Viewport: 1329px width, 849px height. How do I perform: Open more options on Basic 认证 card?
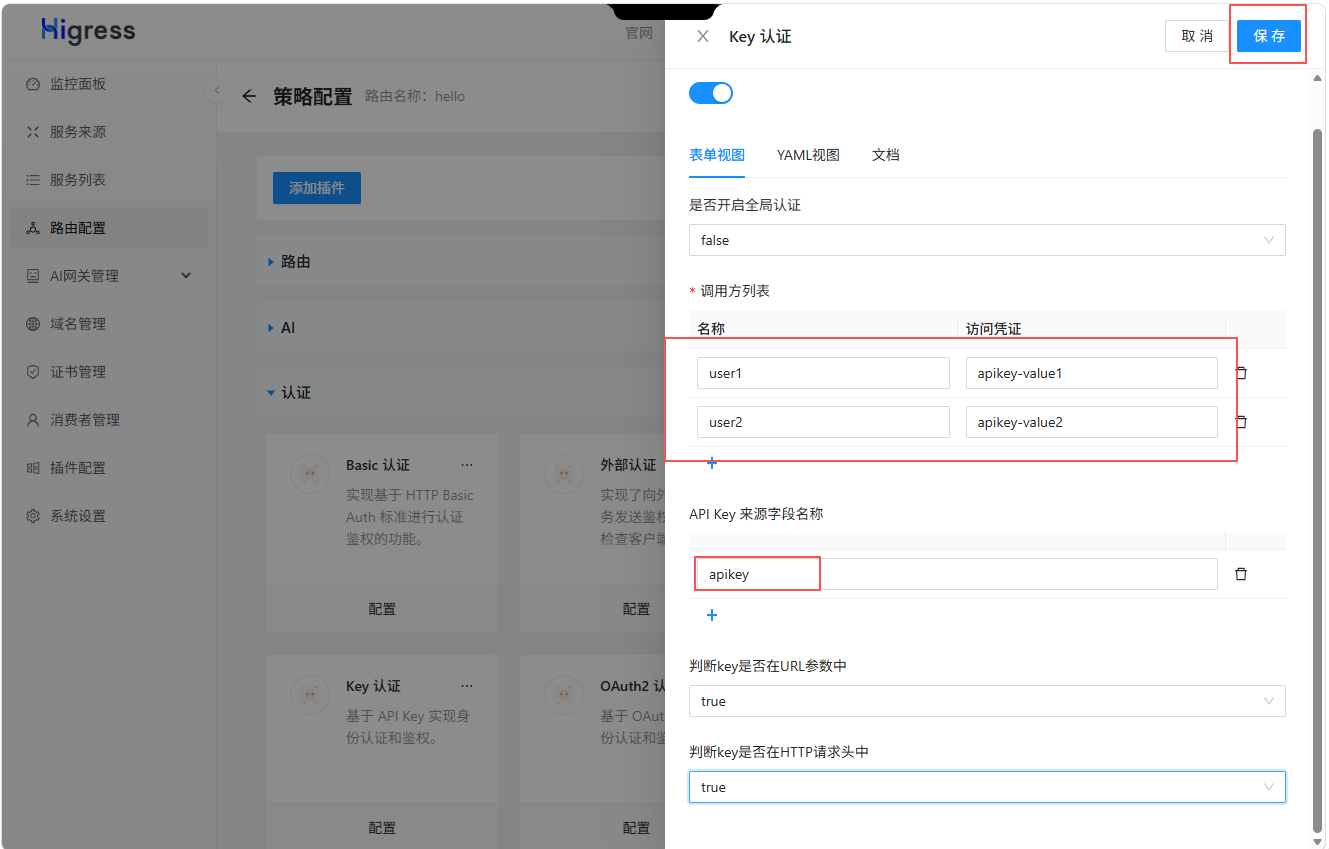(467, 465)
